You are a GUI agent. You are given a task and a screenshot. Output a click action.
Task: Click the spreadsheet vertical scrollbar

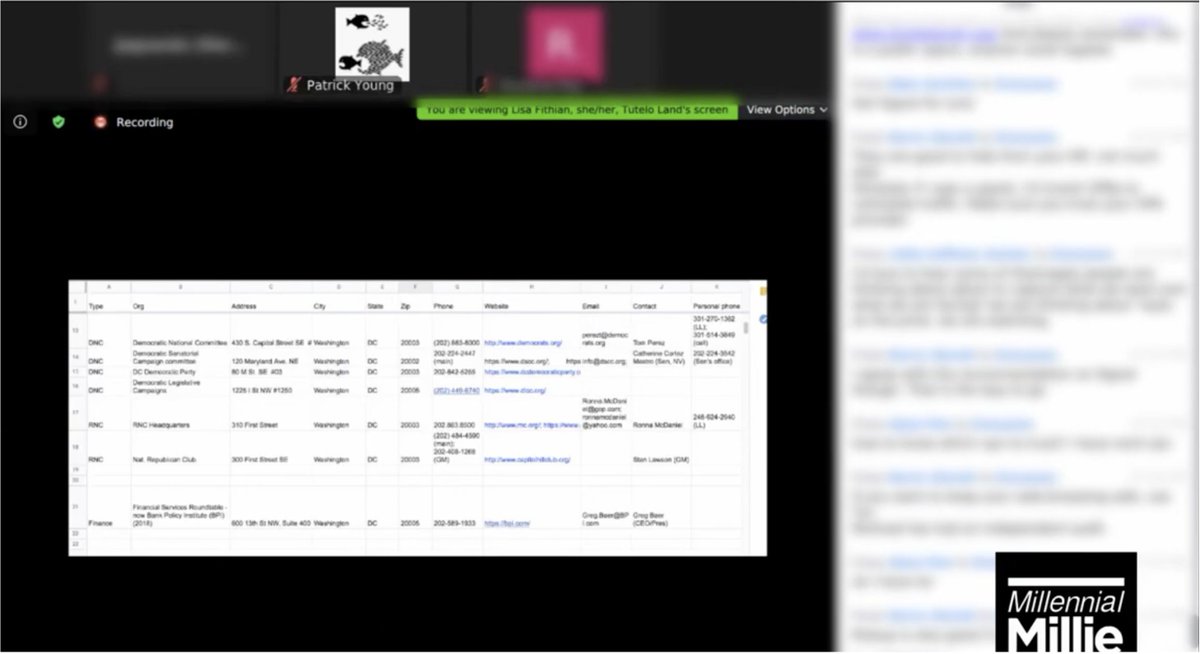[746, 328]
